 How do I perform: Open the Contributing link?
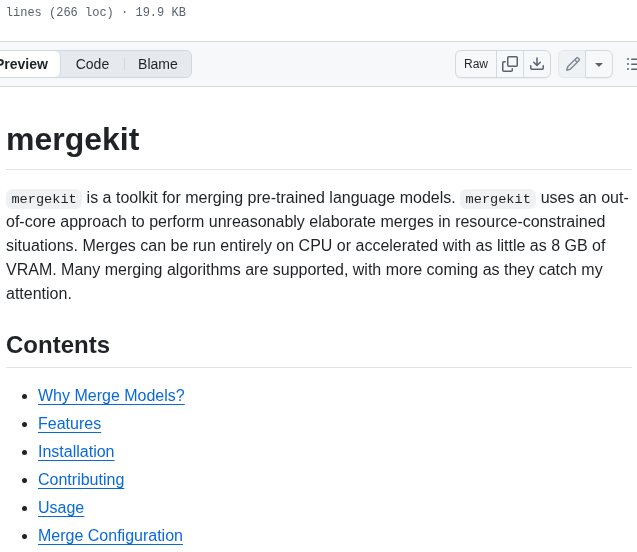pyautogui.click(x=81, y=479)
